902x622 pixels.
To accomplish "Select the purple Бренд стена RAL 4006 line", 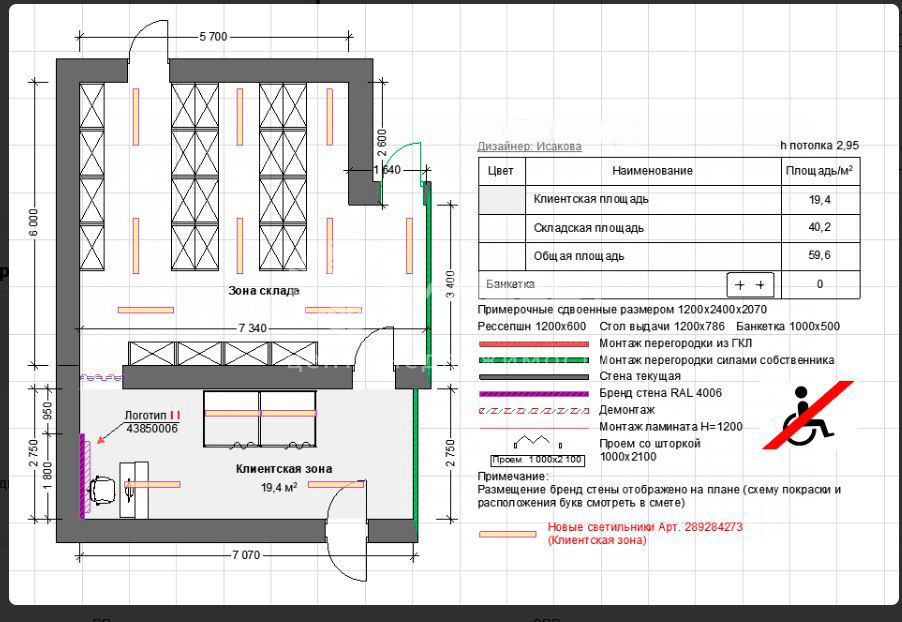I will pyautogui.click(x=534, y=394).
